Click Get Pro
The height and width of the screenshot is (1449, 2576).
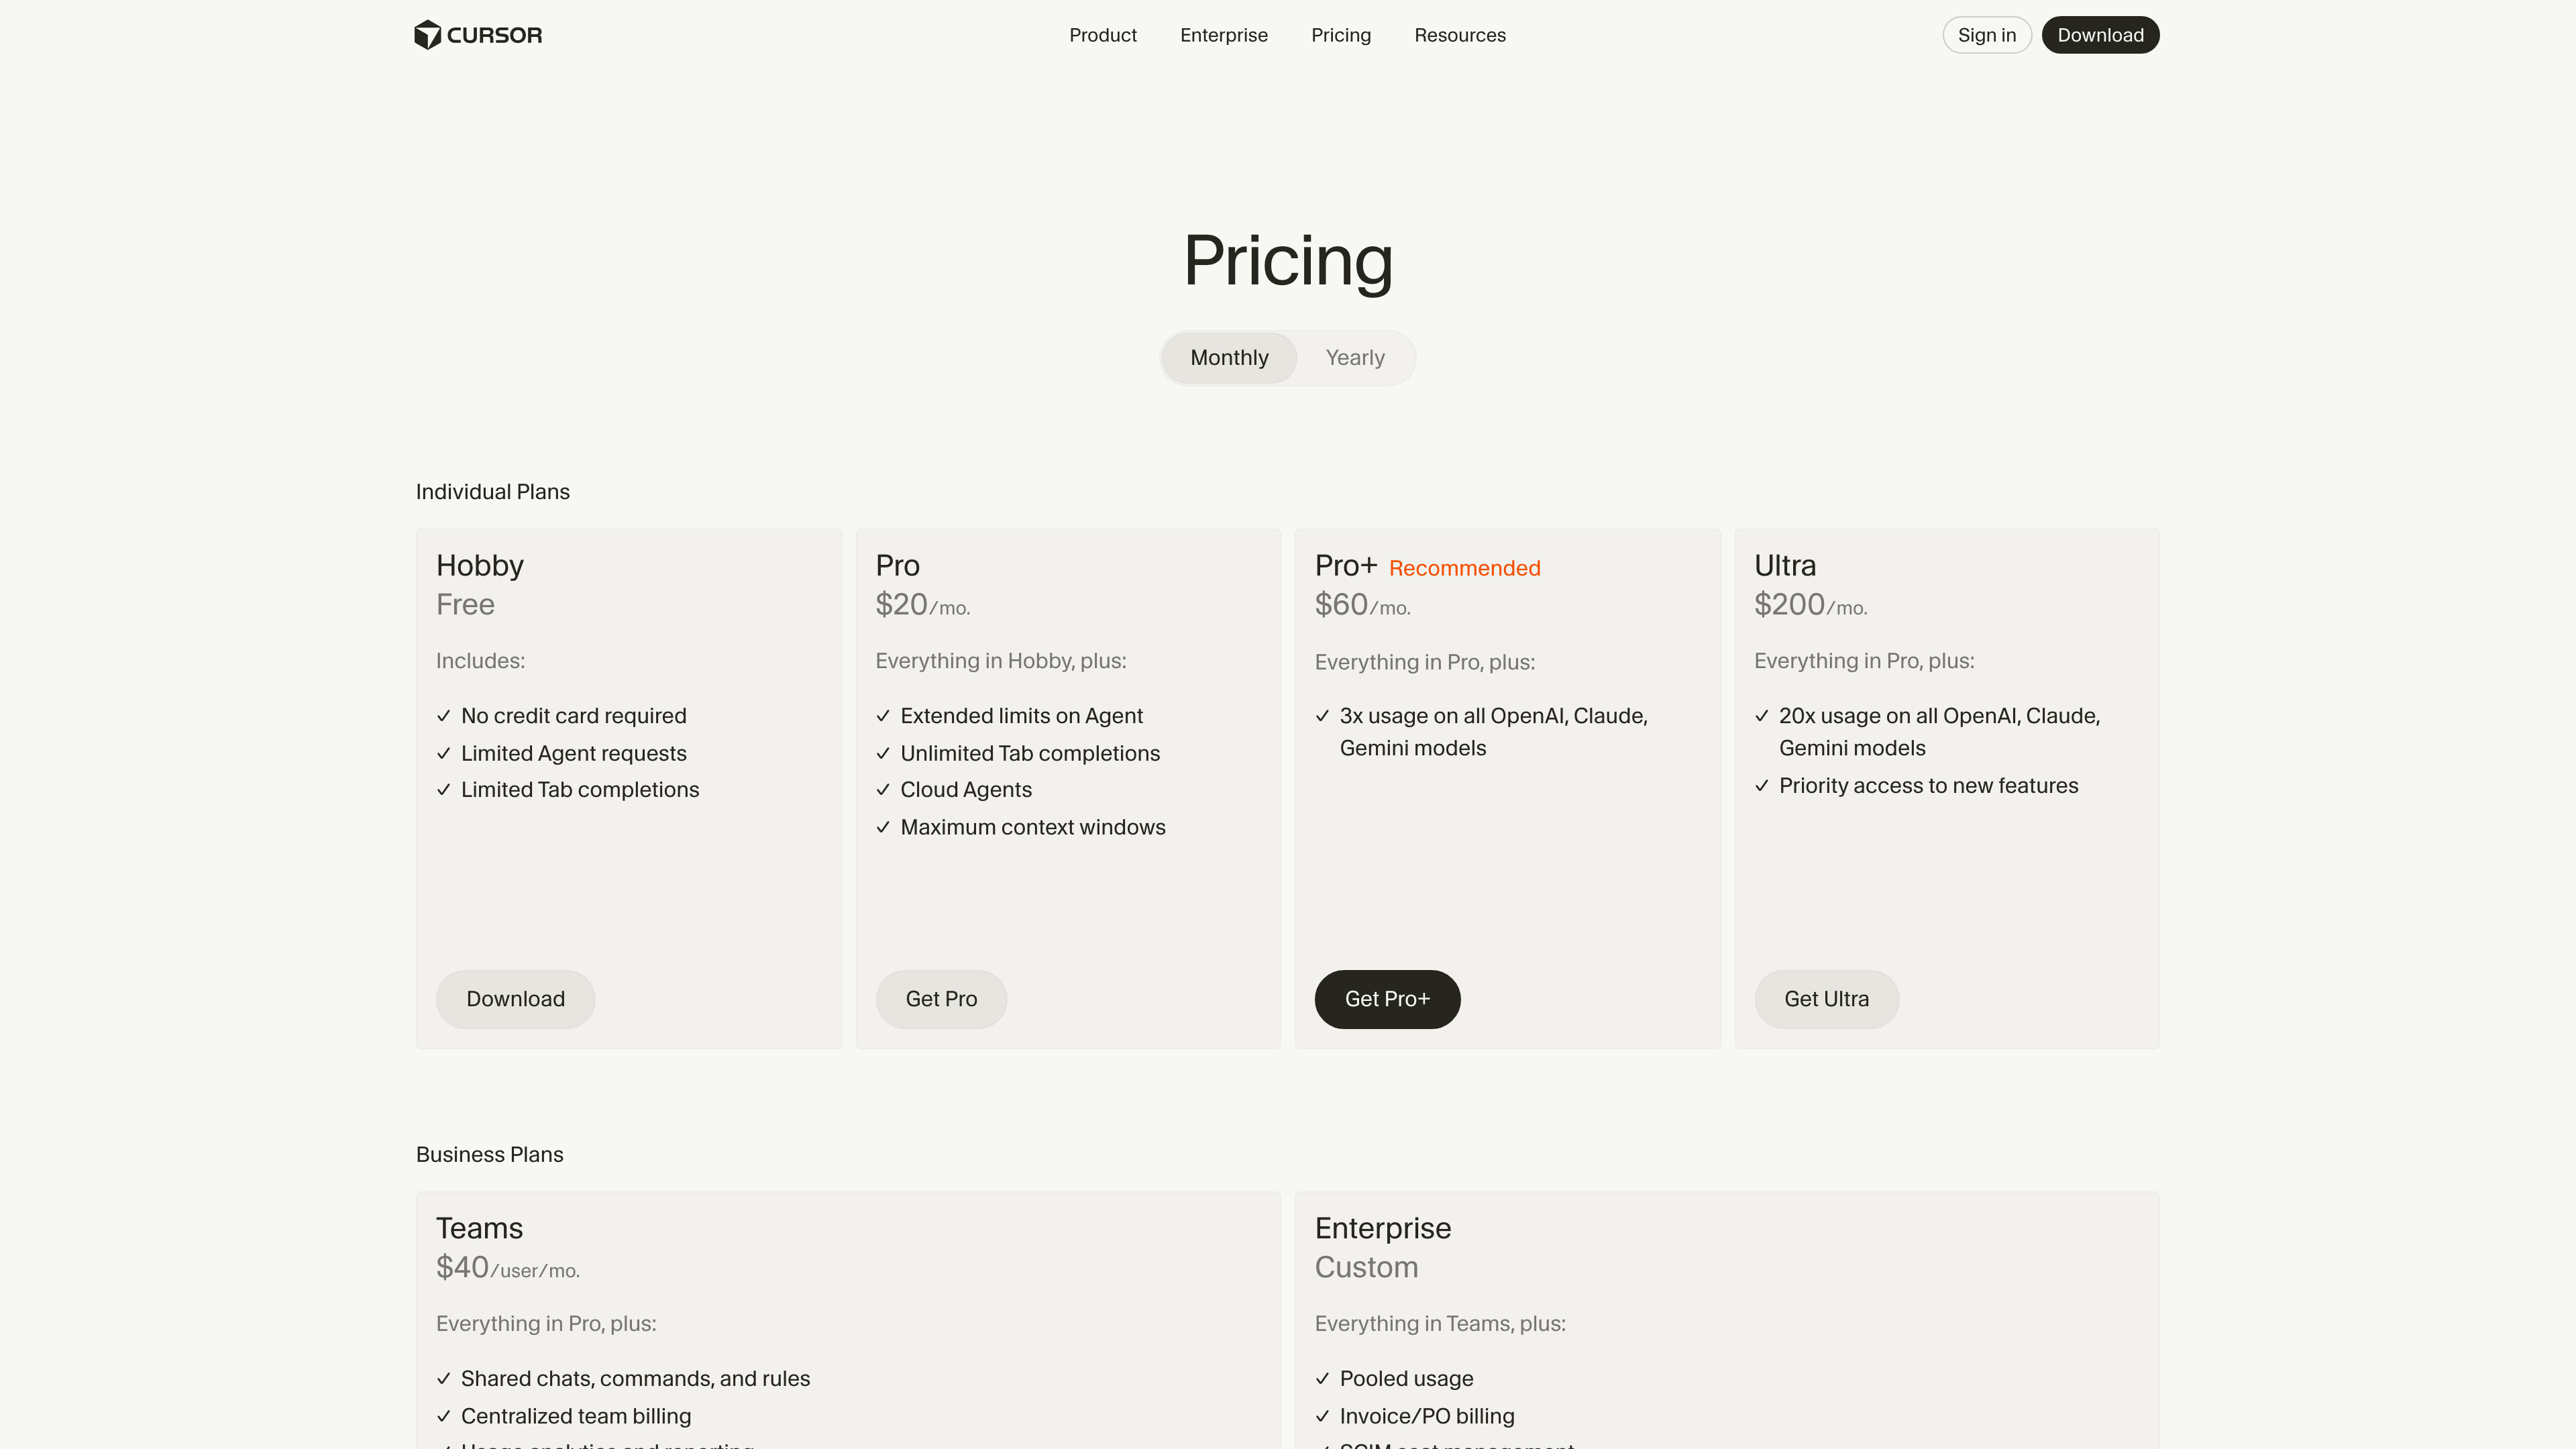coord(940,998)
